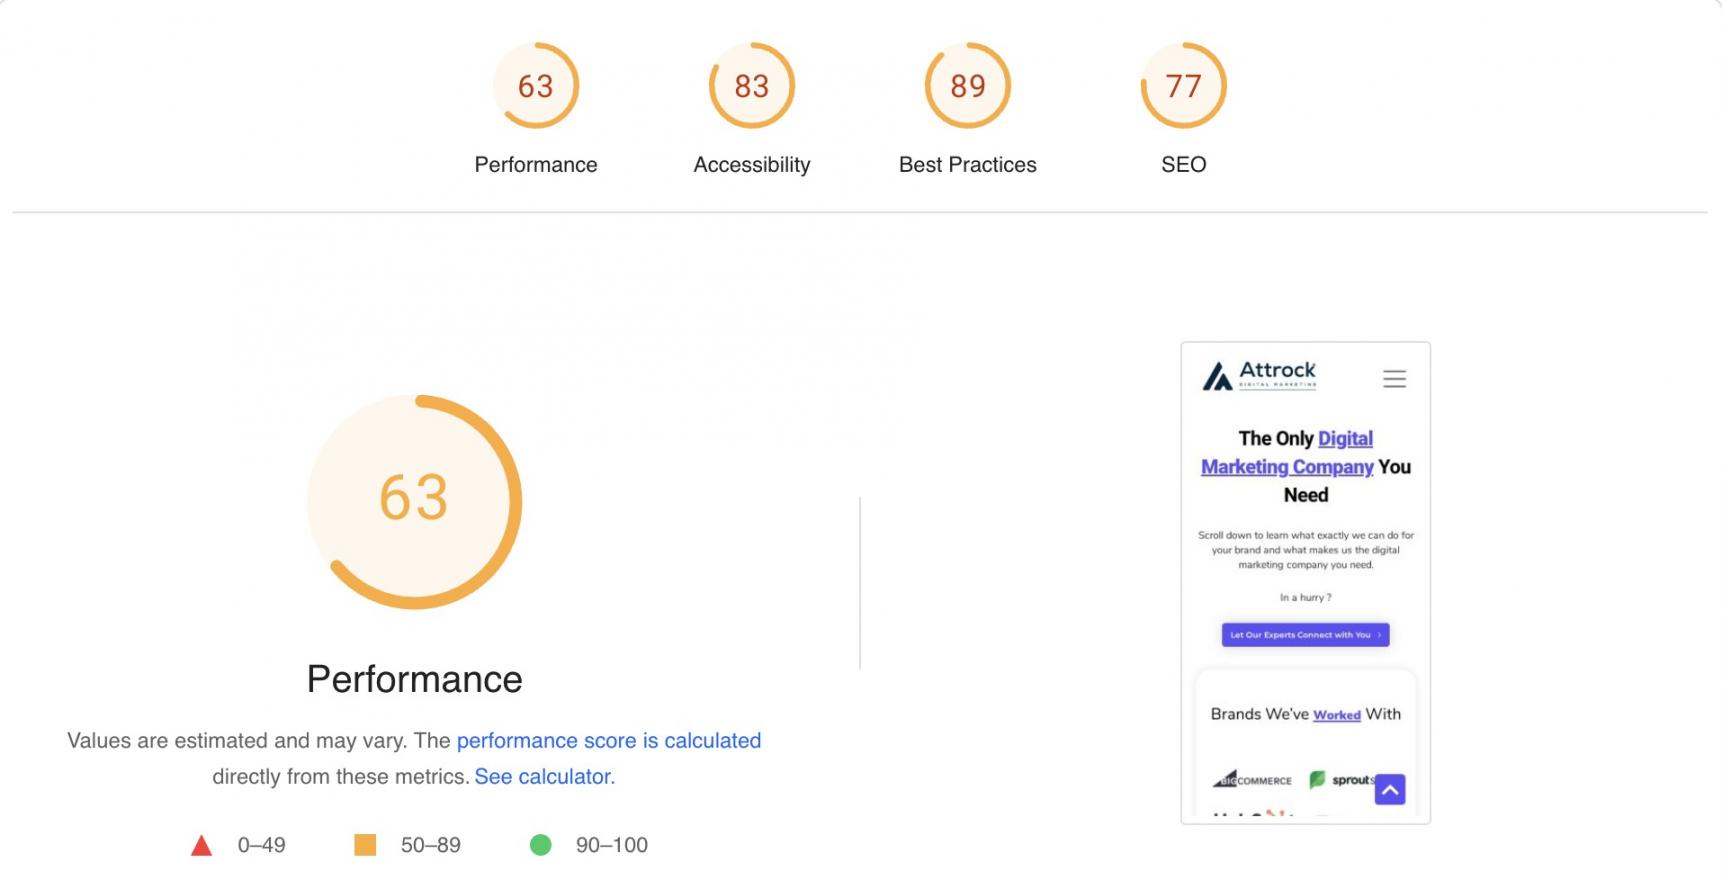Click the large Performance gauge showing 63

pyautogui.click(x=414, y=501)
